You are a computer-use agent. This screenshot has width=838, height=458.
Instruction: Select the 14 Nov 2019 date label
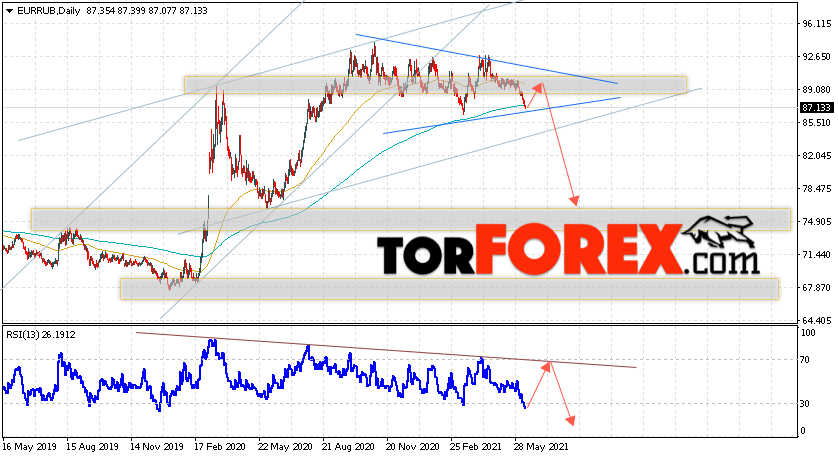pos(157,447)
